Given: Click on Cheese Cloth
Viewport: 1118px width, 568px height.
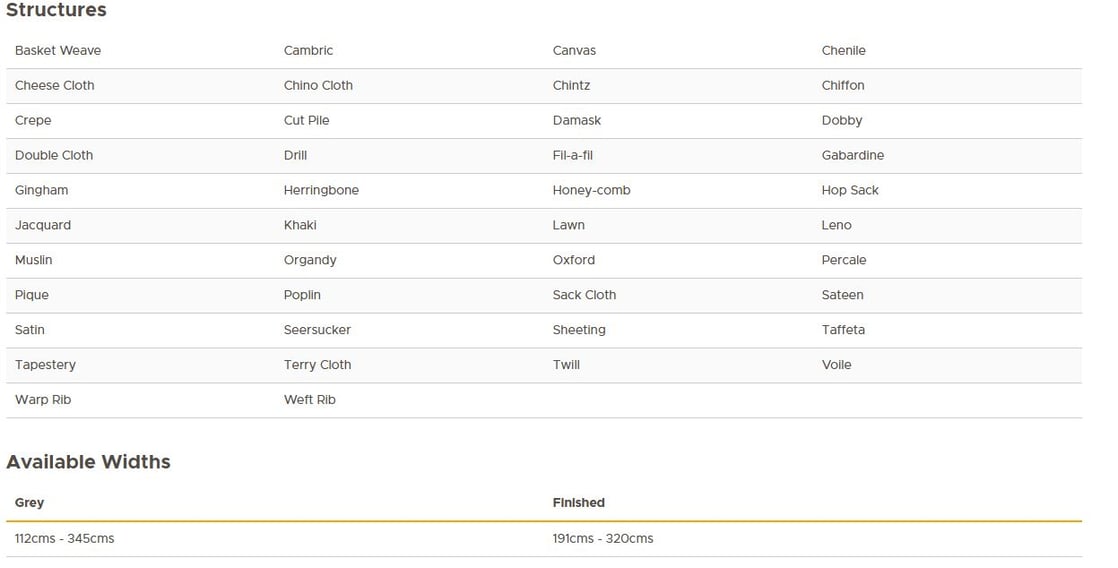Looking at the screenshot, I should [x=54, y=86].
